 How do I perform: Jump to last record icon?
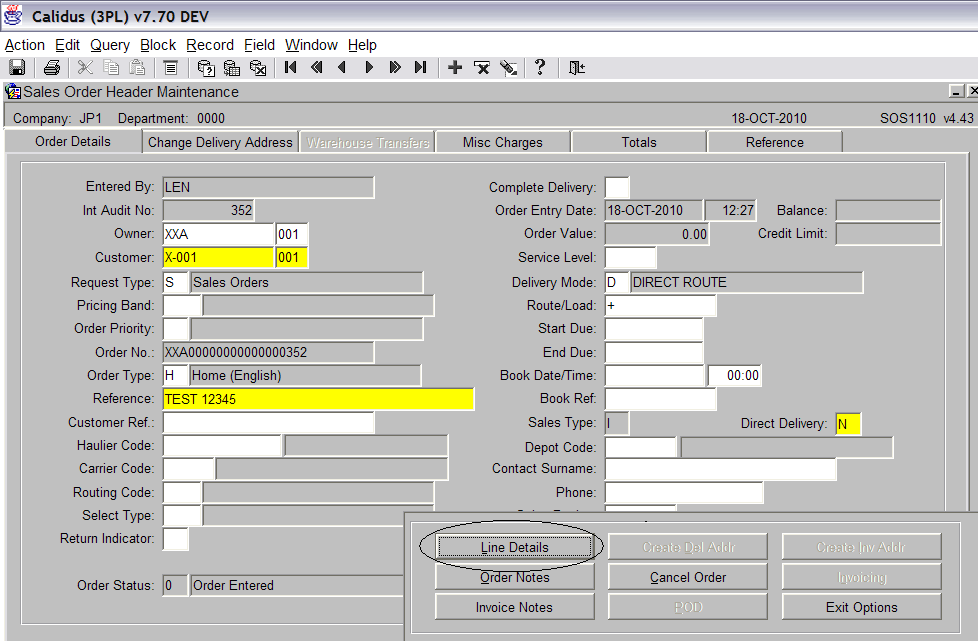coord(421,67)
